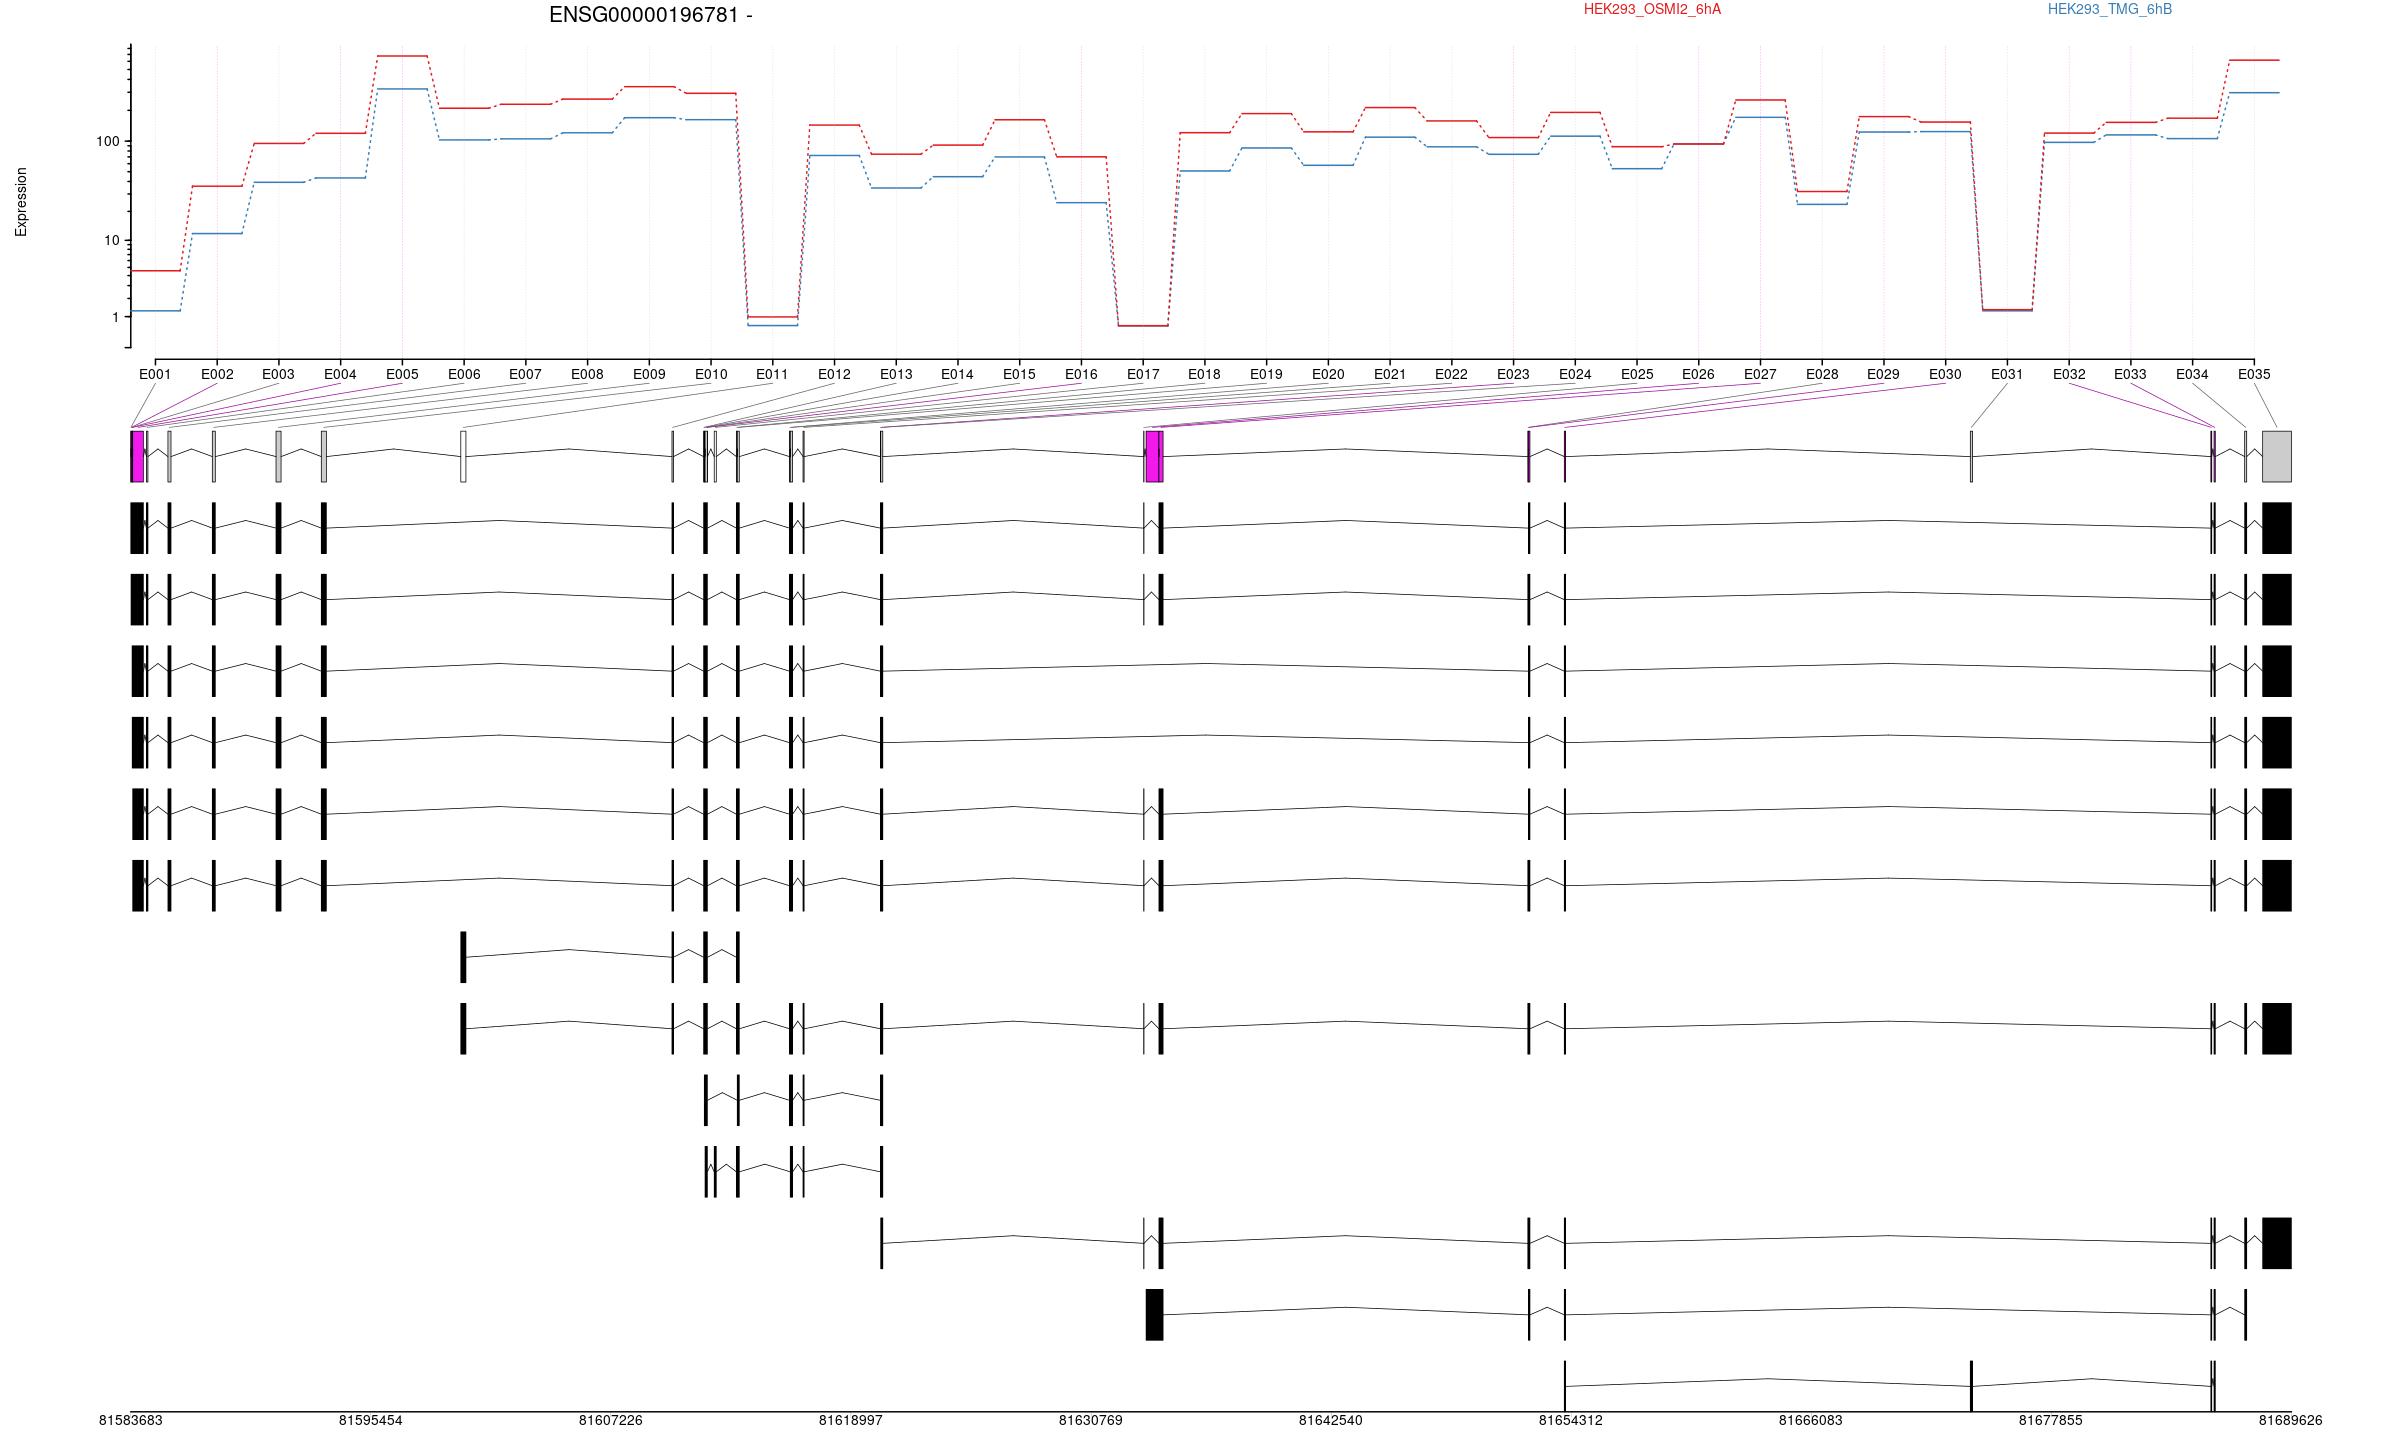This screenshot has height=1440, width=2400.
Task: Select the HEK293_OSMI2_6hA legend label
Action: point(1652,9)
